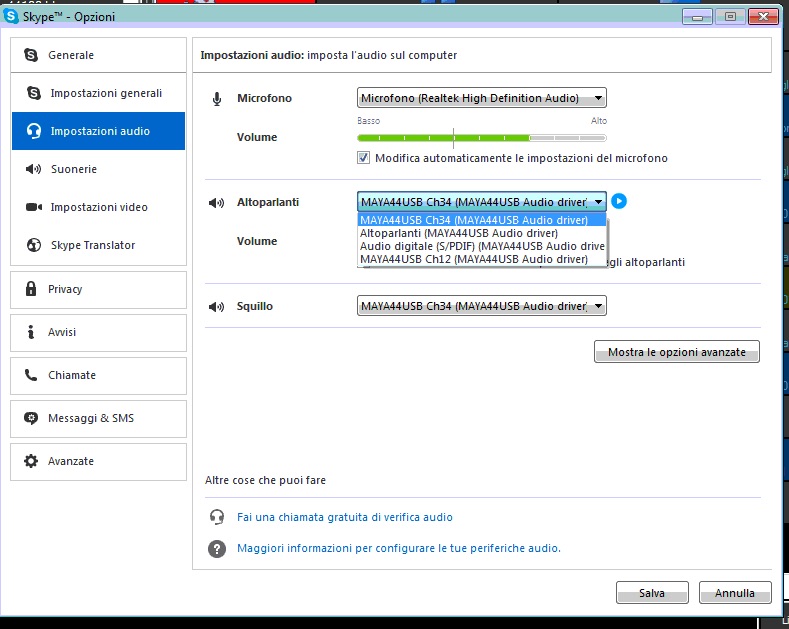Screen dimensions: 789x629
Task: Go to Suonerie settings
Action: [99, 169]
